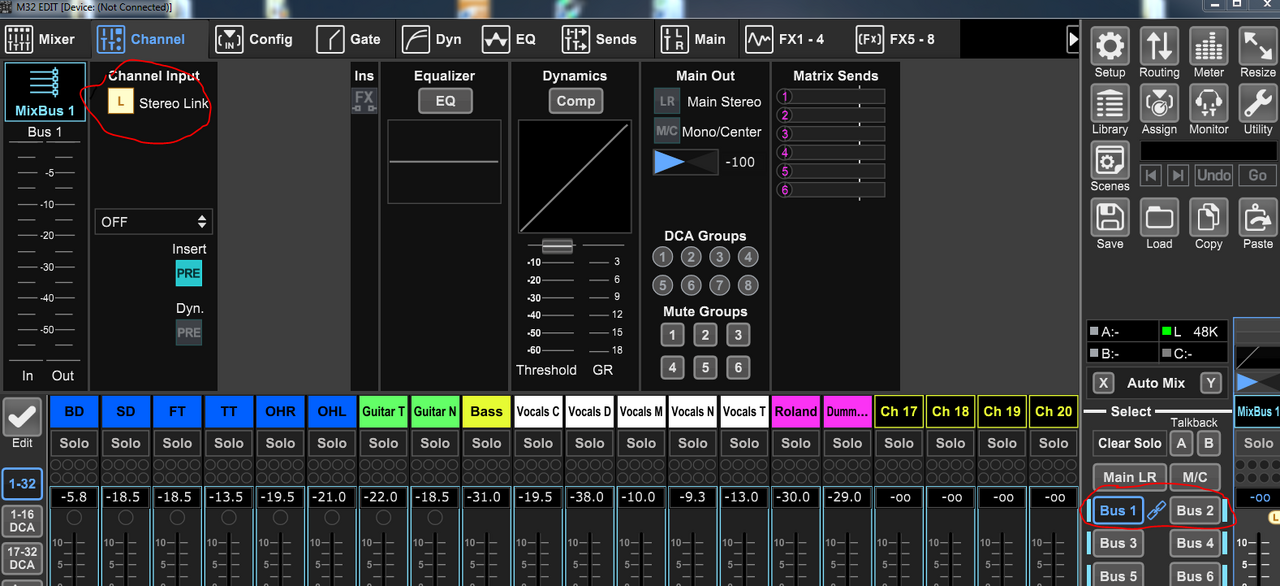Screen dimensions: 1280x586
Task: Click the Go button
Action: pyautogui.click(x=1258, y=175)
